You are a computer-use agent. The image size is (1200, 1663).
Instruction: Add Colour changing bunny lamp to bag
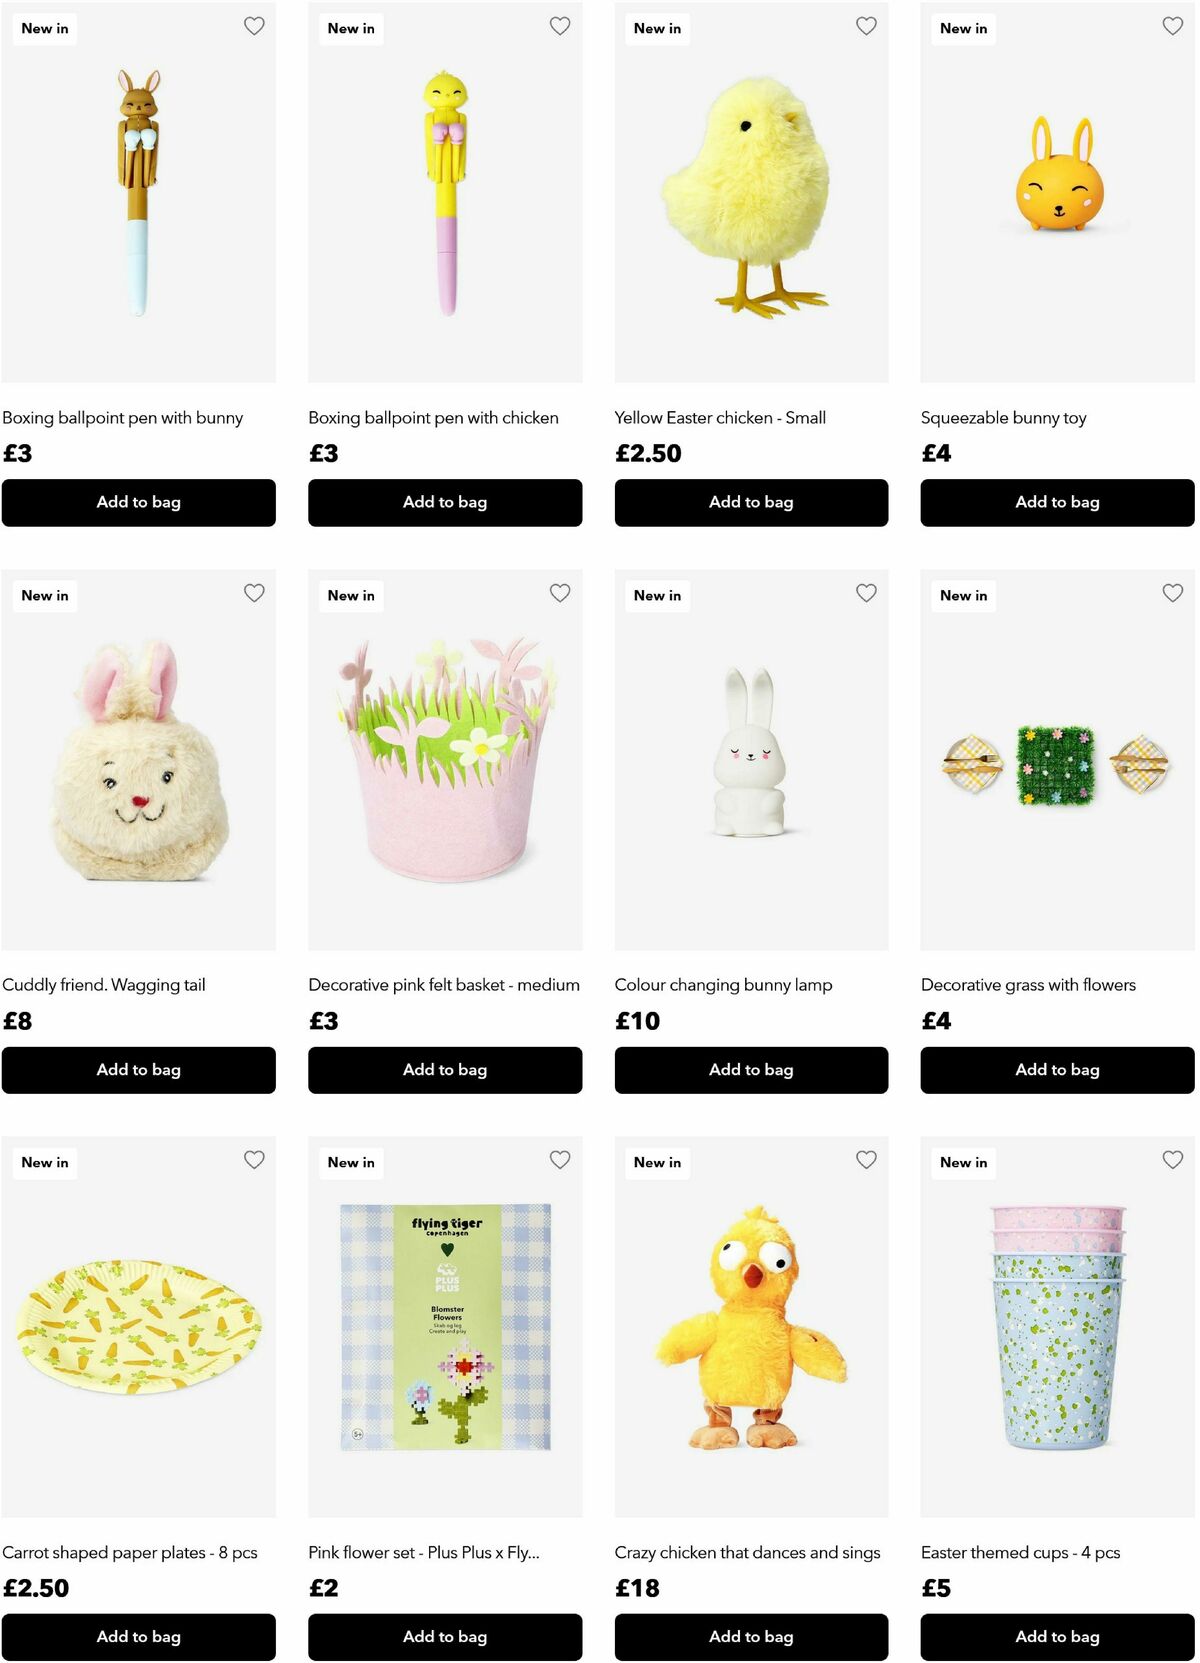tap(751, 1070)
